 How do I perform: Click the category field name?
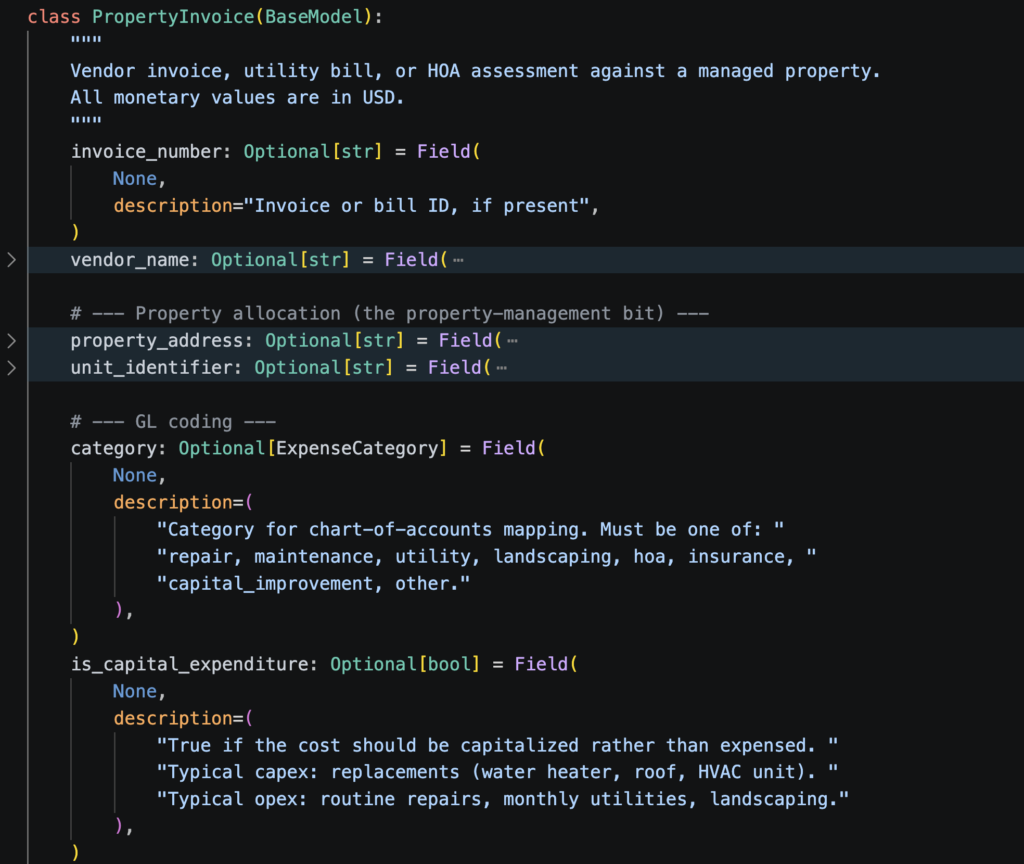pos(114,449)
